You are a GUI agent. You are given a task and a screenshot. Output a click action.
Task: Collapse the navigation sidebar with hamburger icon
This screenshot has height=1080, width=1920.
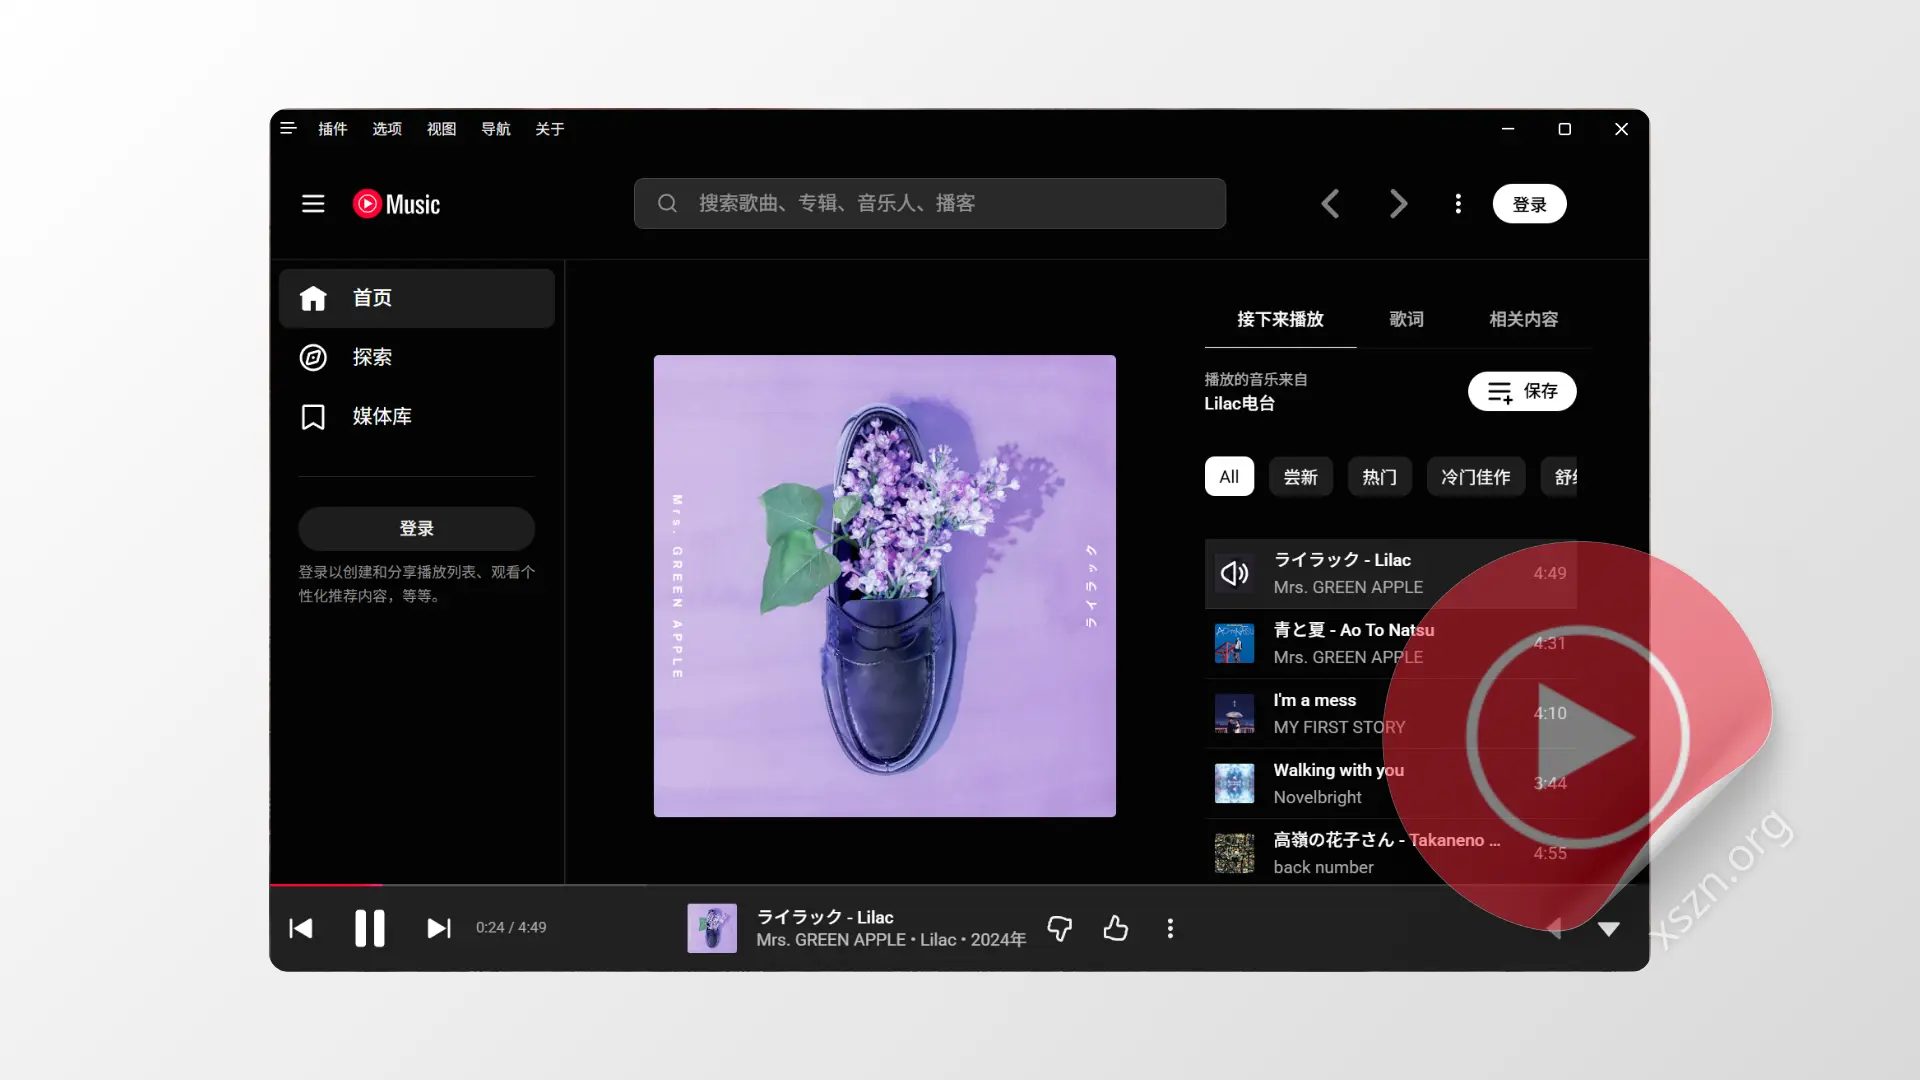313,203
